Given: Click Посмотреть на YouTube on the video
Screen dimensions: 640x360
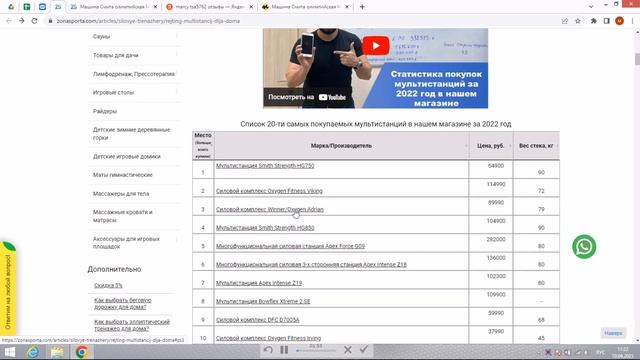Looking at the screenshot, I should tap(307, 97).
